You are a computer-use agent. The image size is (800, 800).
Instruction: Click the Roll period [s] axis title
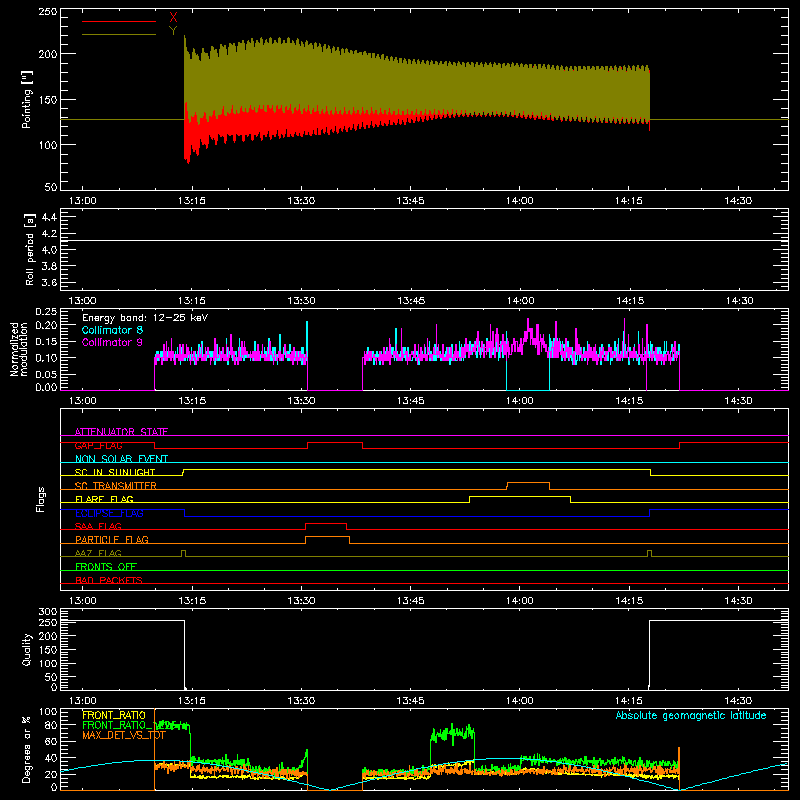(30, 249)
